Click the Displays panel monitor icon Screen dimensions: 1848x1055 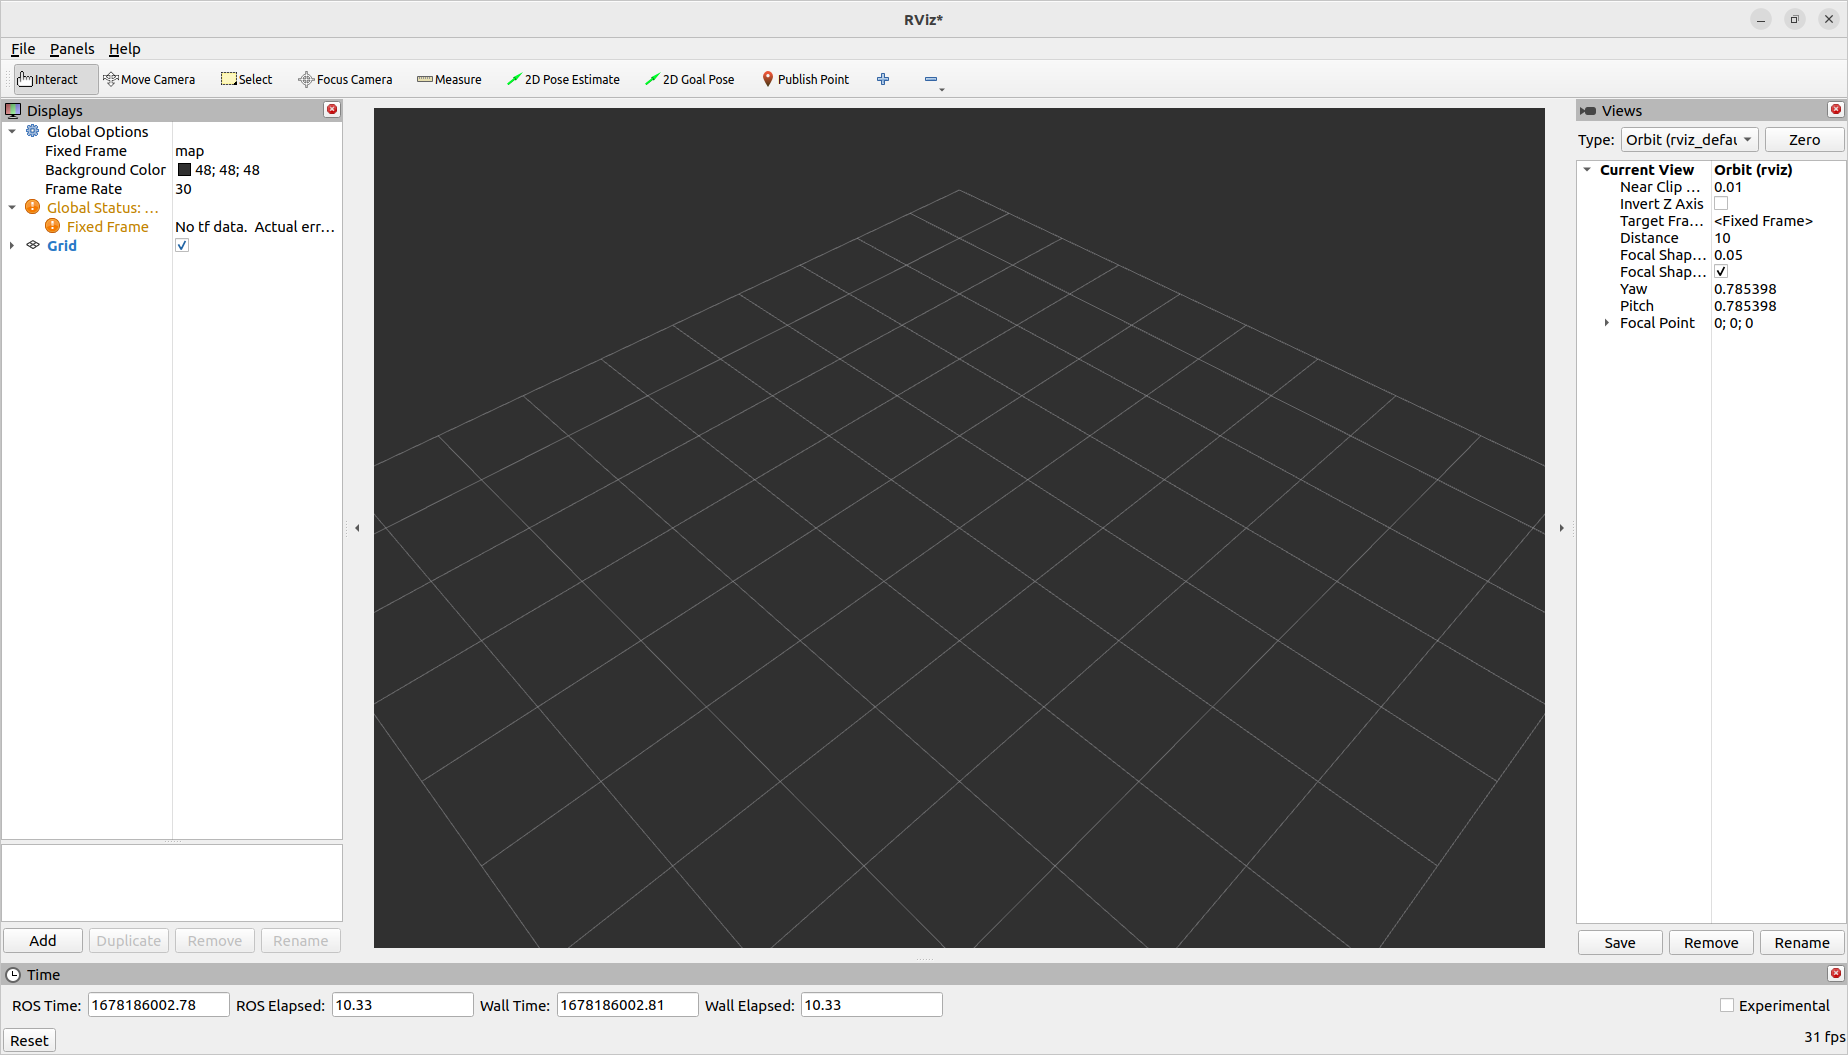click(x=13, y=110)
